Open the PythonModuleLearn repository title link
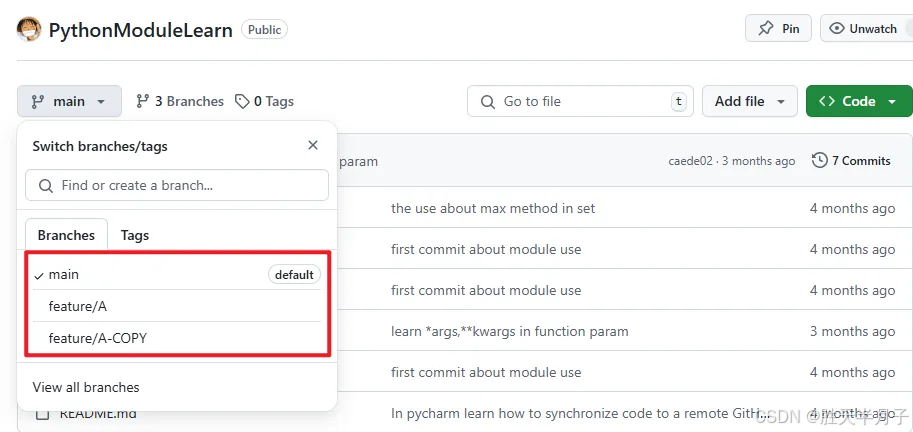 click(140, 30)
